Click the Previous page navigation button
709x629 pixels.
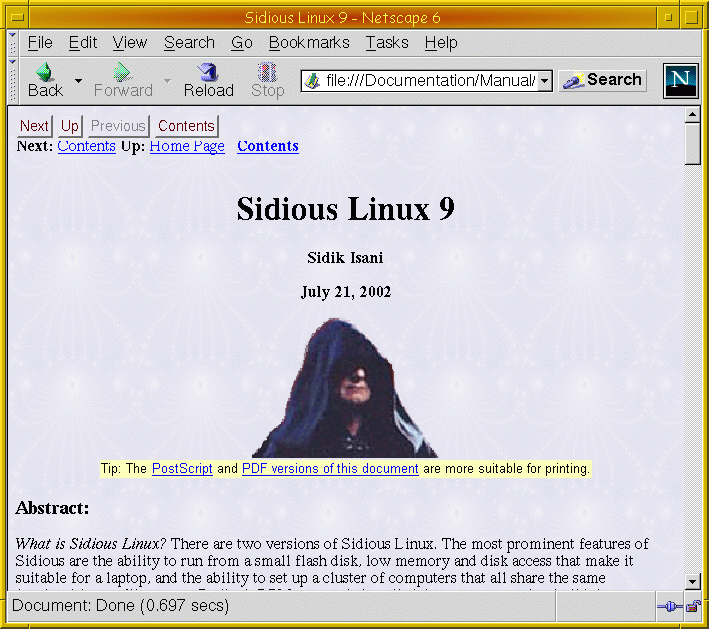pyautogui.click(x=118, y=126)
